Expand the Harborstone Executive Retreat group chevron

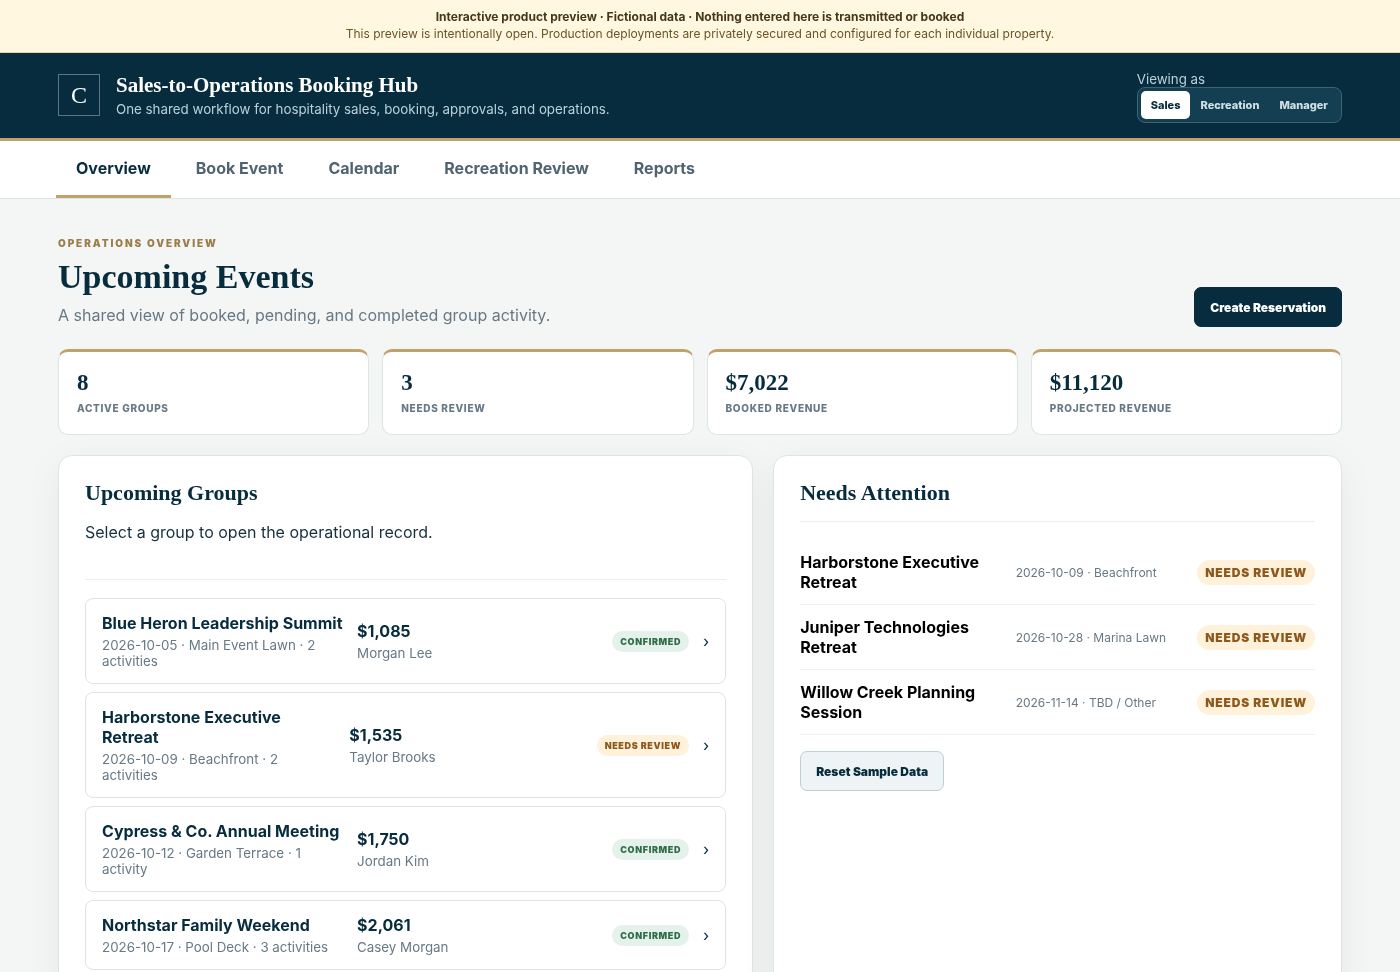(x=706, y=746)
